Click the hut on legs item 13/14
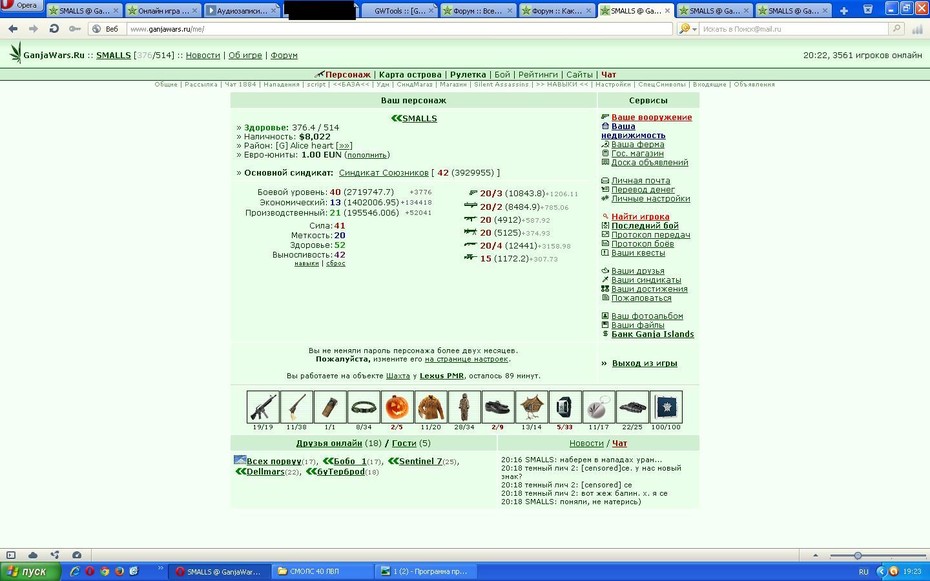This screenshot has width=930, height=581. pyautogui.click(x=531, y=407)
